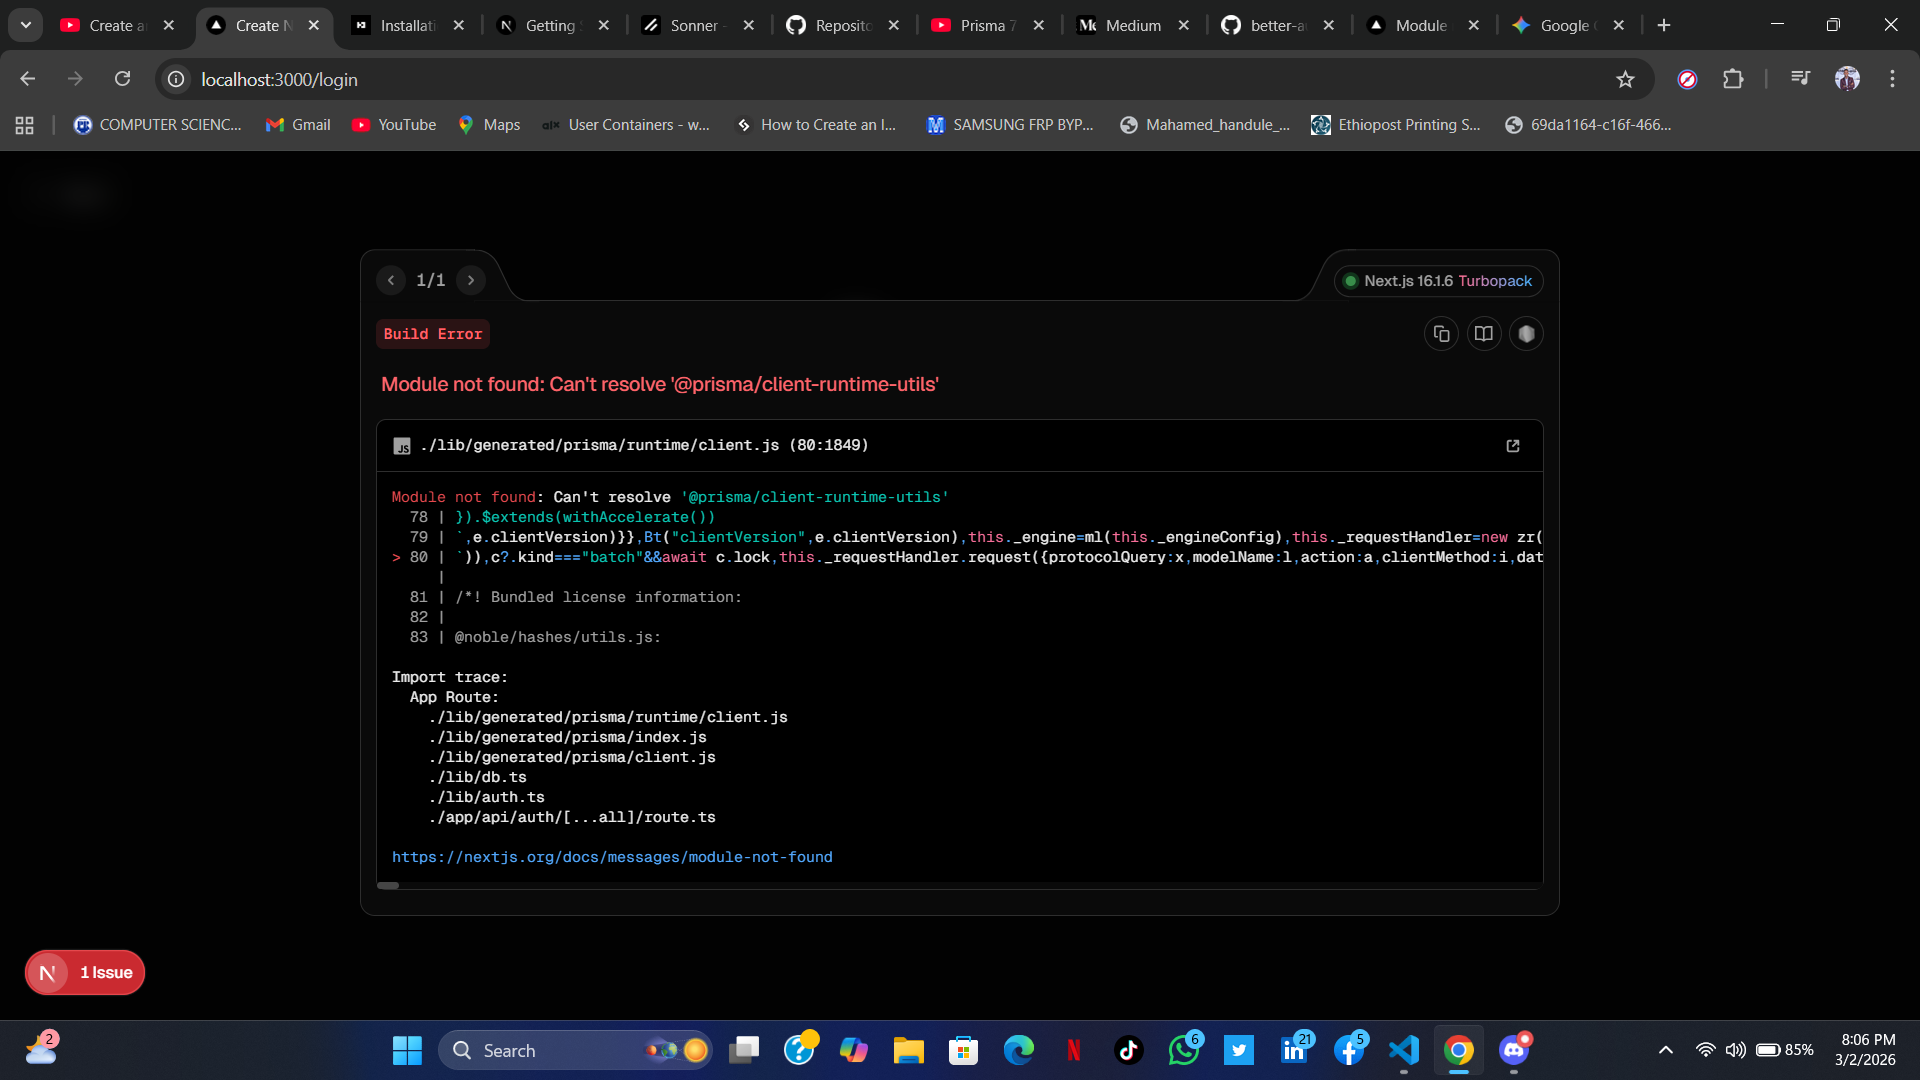Open client.js source in external editor
This screenshot has height=1080, width=1920.
pos(1513,445)
